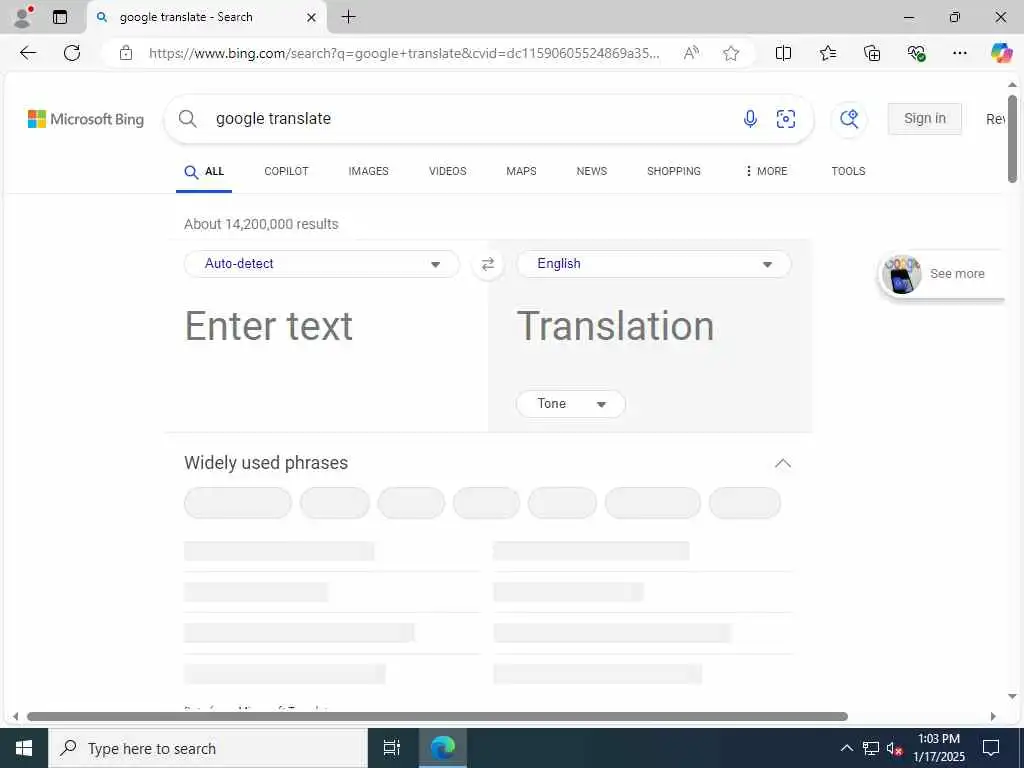The image size is (1024, 768).
Task: Show hidden system tray icons
Action: click(846, 748)
